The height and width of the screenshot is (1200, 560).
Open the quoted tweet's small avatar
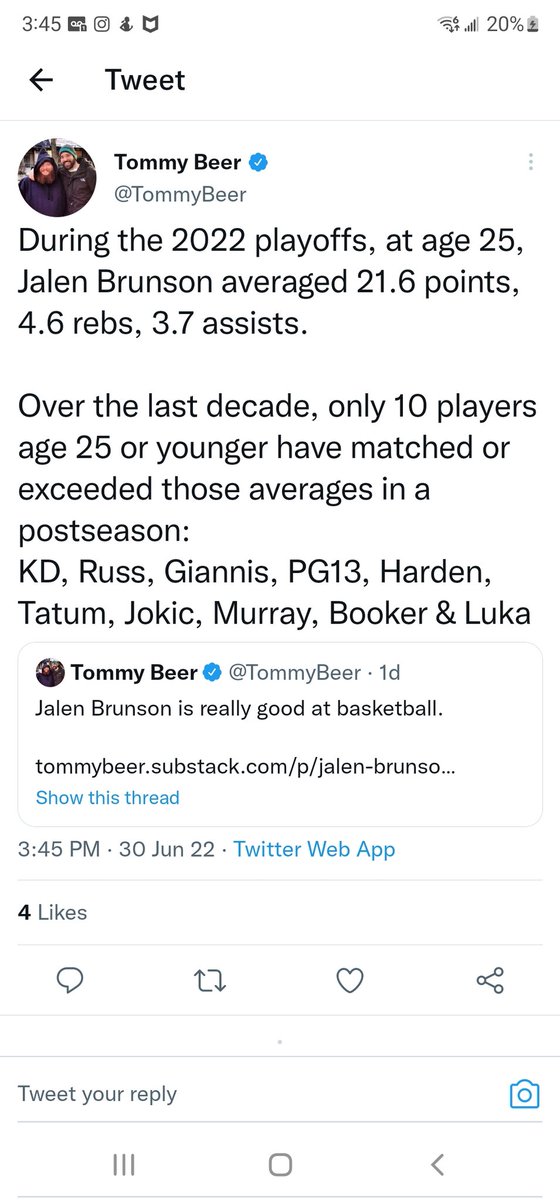(x=50, y=673)
